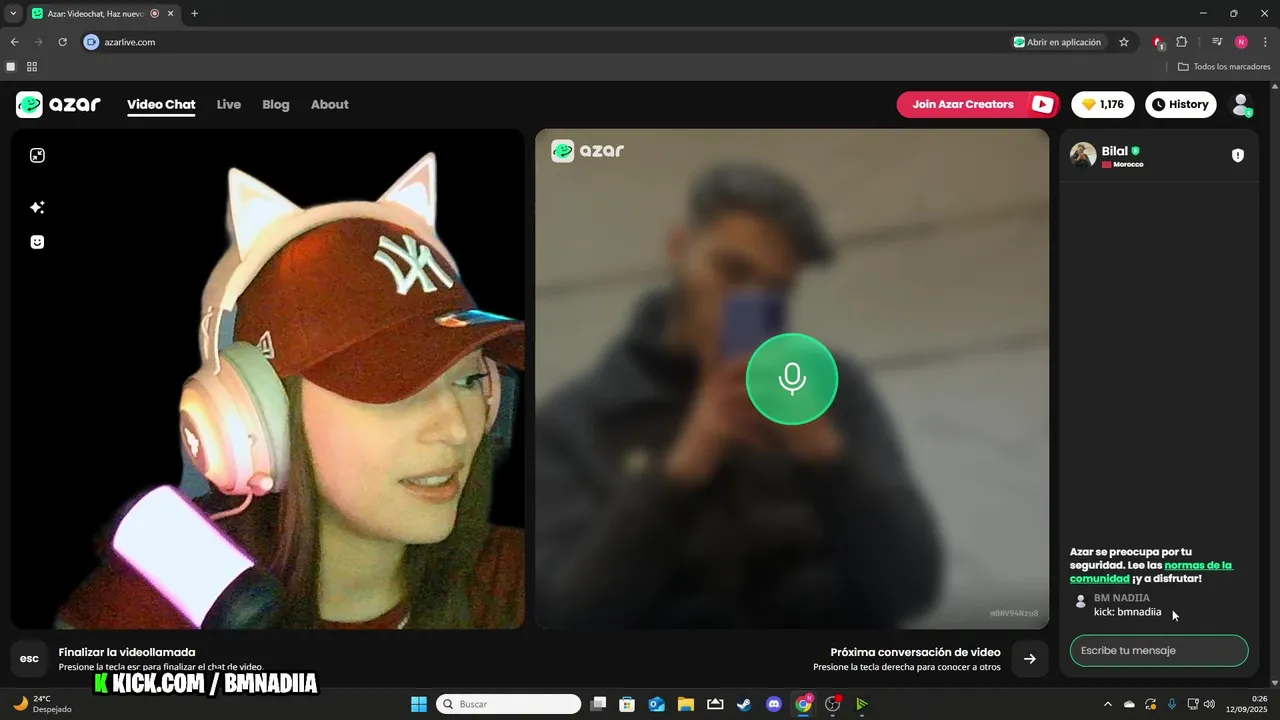Open gems balance showing 1,176
This screenshot has width=1280, height=720.
[1103, 104]
